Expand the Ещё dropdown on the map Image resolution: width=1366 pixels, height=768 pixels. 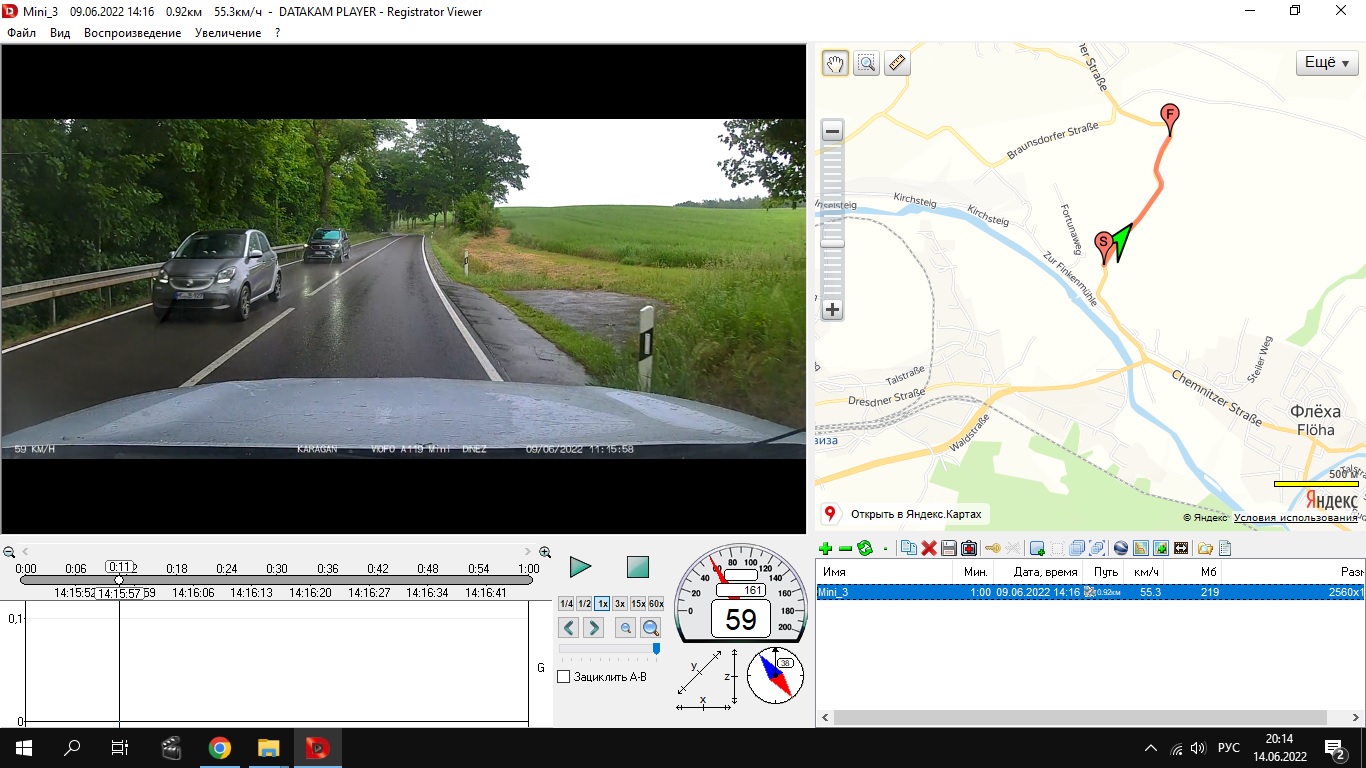[1327, 63]
